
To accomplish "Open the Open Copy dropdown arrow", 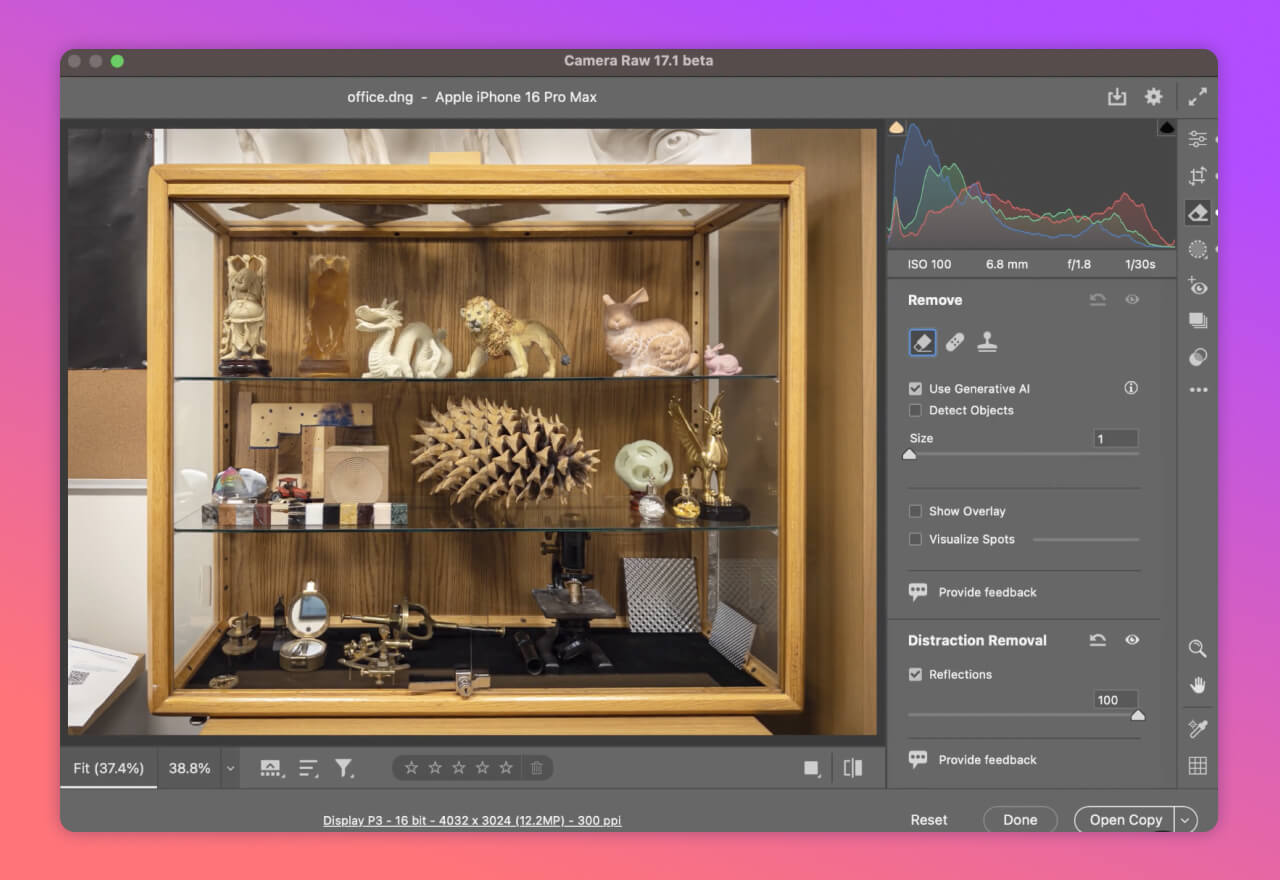I will coord(1184,819).
